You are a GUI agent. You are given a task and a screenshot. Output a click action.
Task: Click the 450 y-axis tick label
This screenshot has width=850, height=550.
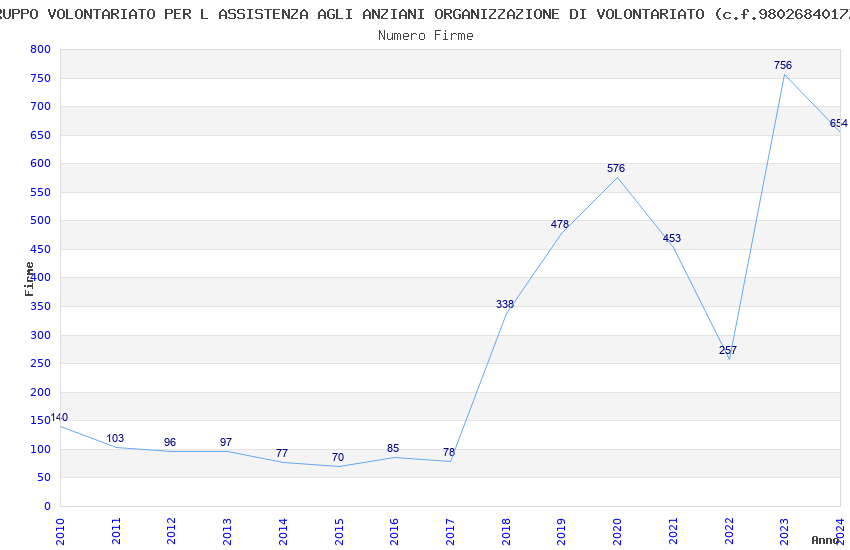[41, 249]
